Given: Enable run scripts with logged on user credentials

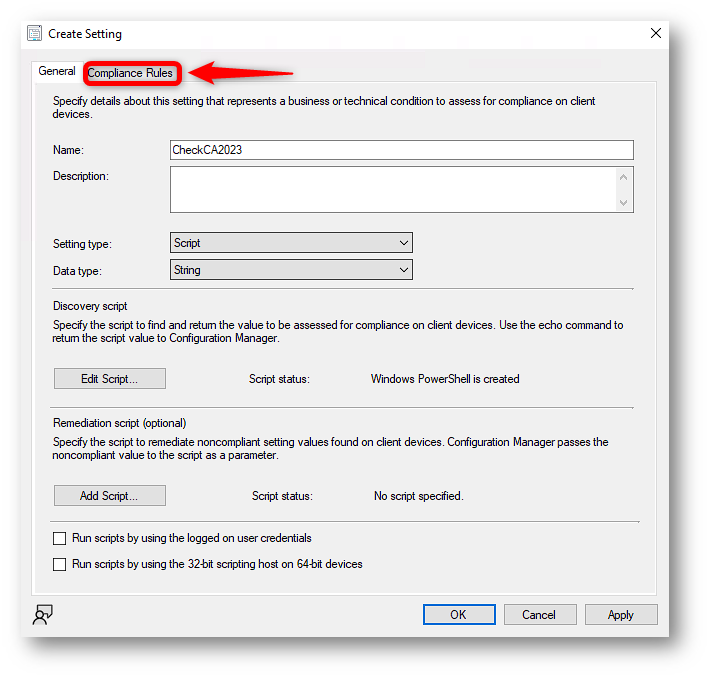Looking at the screenshot, I should coord(59,538).
